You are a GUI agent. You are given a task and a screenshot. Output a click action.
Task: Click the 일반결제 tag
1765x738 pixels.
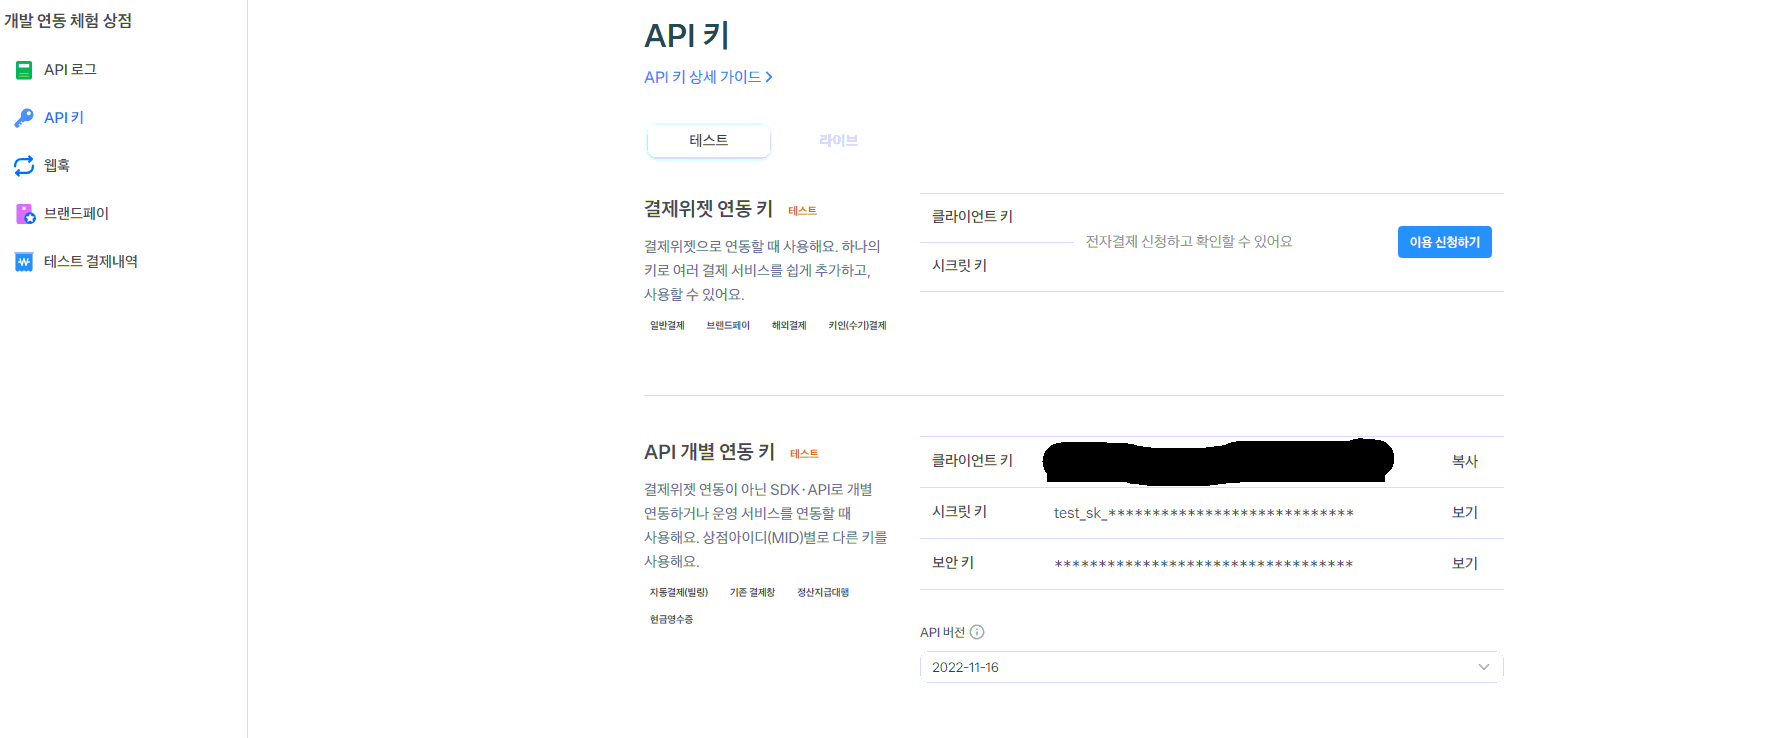pyautogui.click(x=667, y=326)
